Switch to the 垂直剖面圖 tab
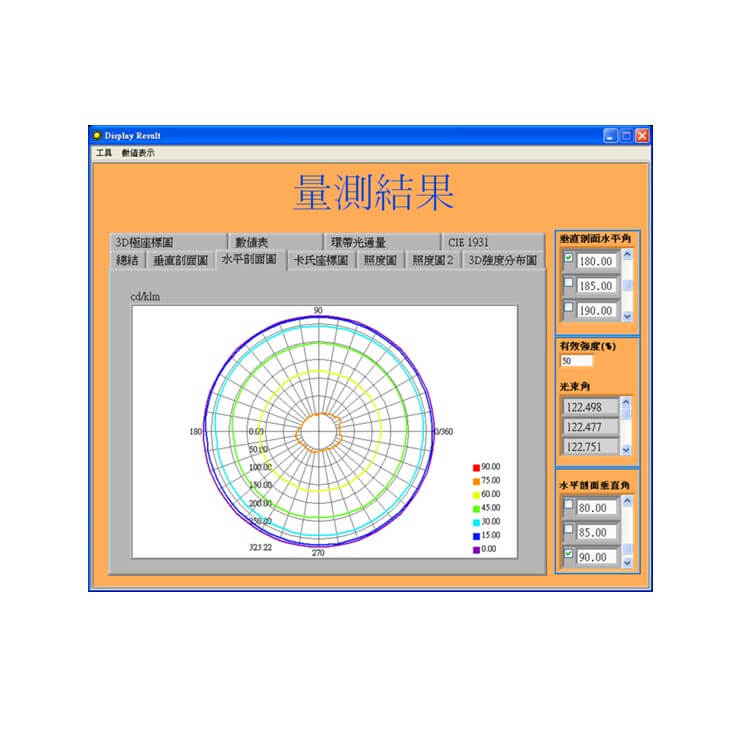The height and width of the screenshot is (739, 739). [181, 260]
